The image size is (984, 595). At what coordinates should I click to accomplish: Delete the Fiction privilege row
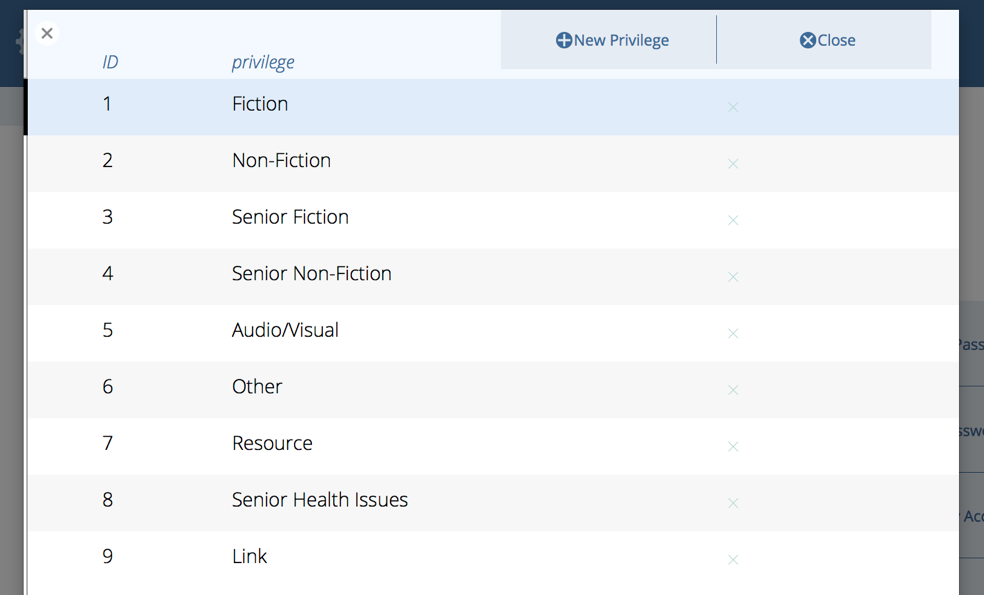point(733,107)
